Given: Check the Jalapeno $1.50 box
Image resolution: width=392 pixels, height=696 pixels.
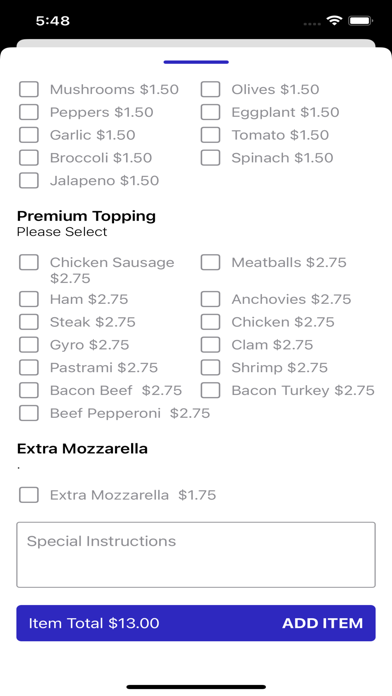Looking at the screenshot, I should tap(29, 181).
